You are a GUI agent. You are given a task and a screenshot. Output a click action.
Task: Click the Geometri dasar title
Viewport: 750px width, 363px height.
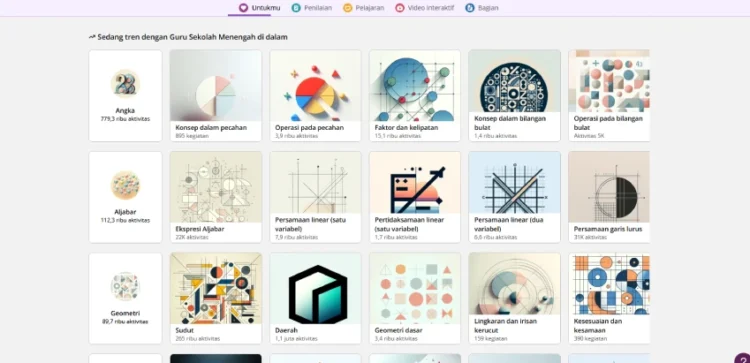(x=398, y=330)
